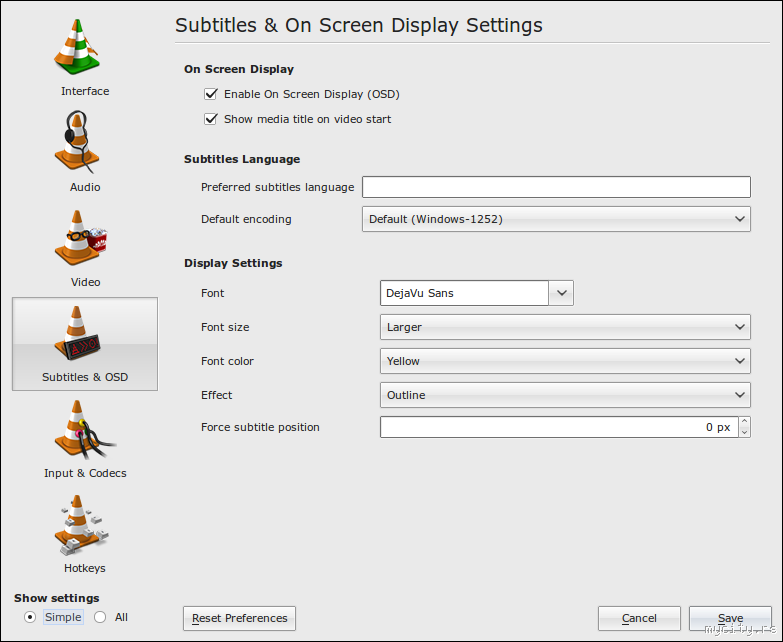Disable Enable On Screen Display checkbox
Image resolution: width=783 pixels, height=642 pixels.
[x=211, y=94]
